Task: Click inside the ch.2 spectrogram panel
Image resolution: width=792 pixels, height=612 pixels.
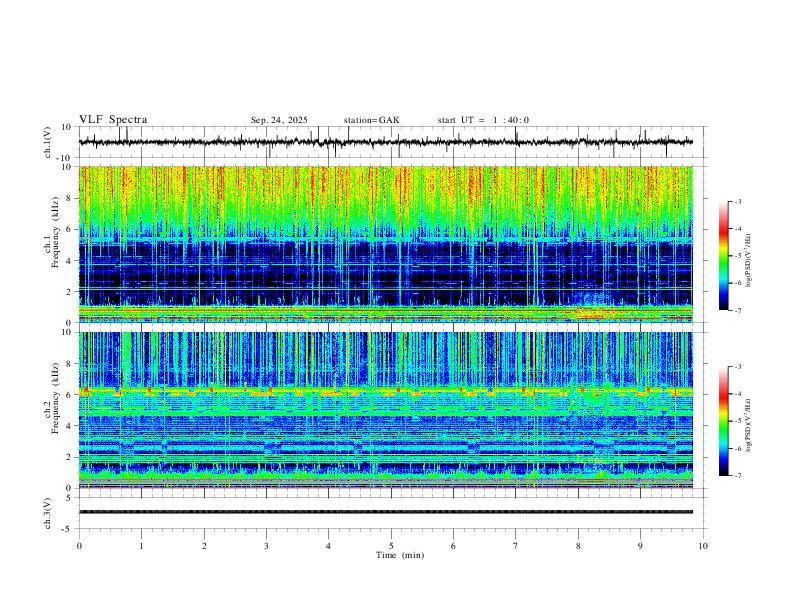Action: [x=386, y=410]
